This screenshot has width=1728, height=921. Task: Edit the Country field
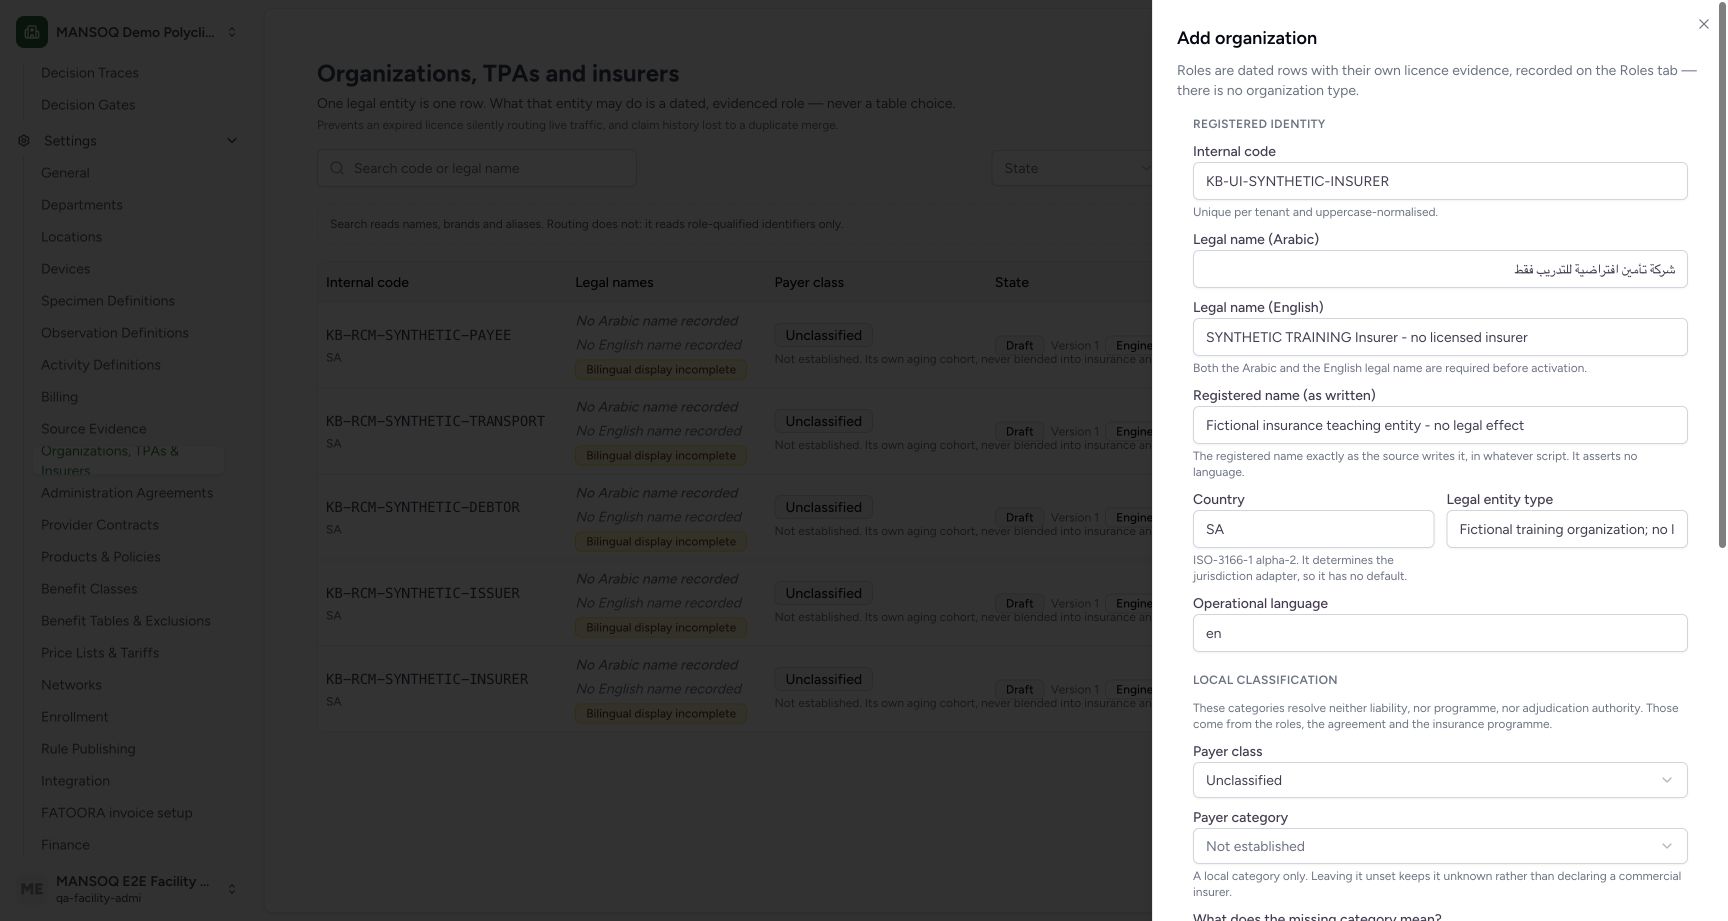coord(1313,529)
